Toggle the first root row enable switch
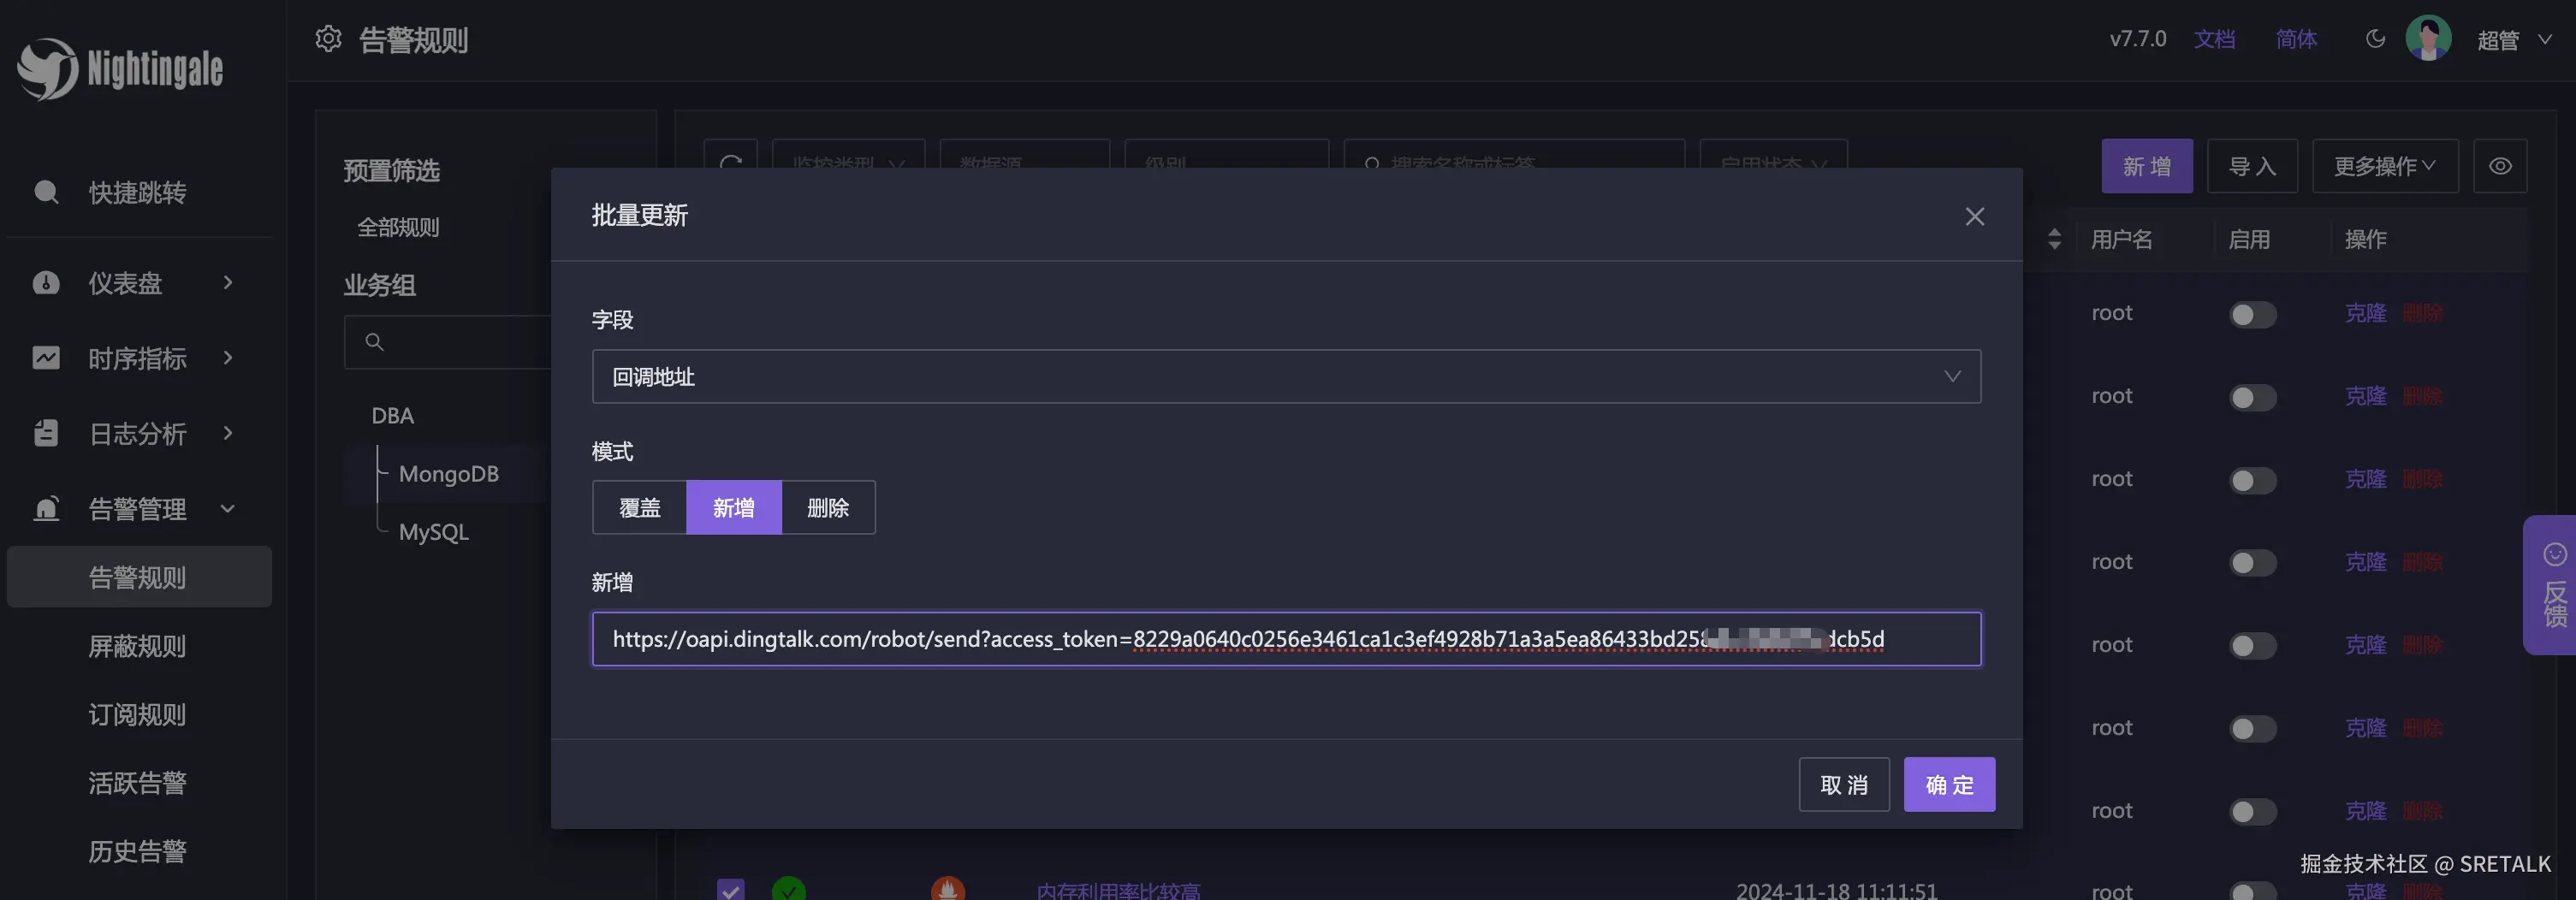2576x900 pixels. pyautogui.click(x=2252, y=314)
